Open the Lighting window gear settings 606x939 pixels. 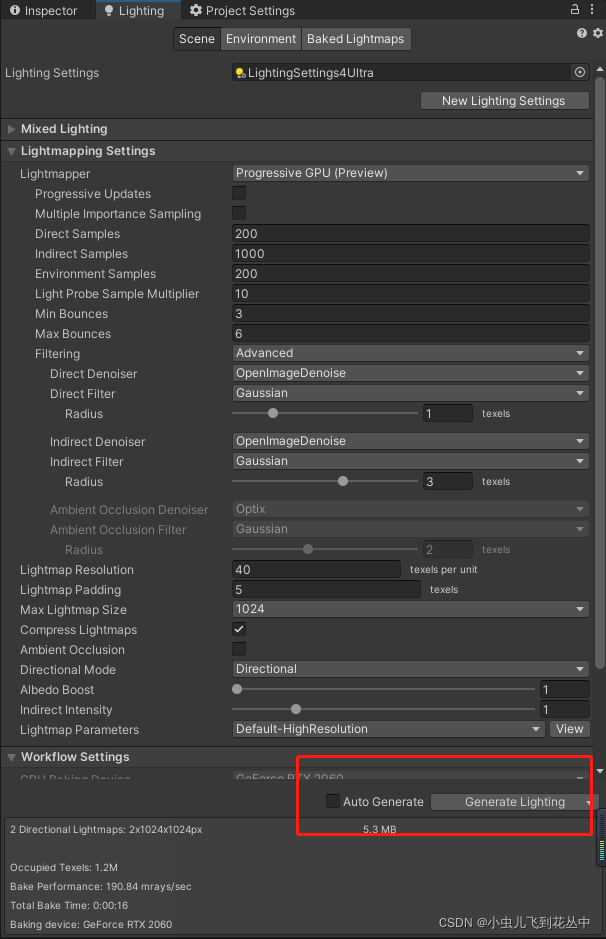pyautogui.click(x=598, y=33)
